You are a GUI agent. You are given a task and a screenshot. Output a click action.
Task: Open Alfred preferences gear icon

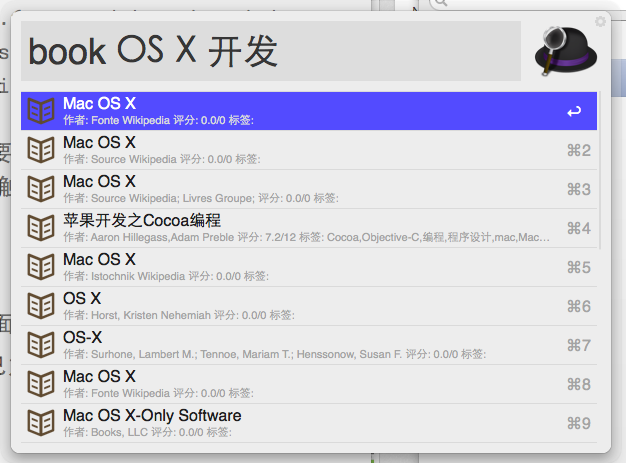pyautogui.click(x=600, y=21)
